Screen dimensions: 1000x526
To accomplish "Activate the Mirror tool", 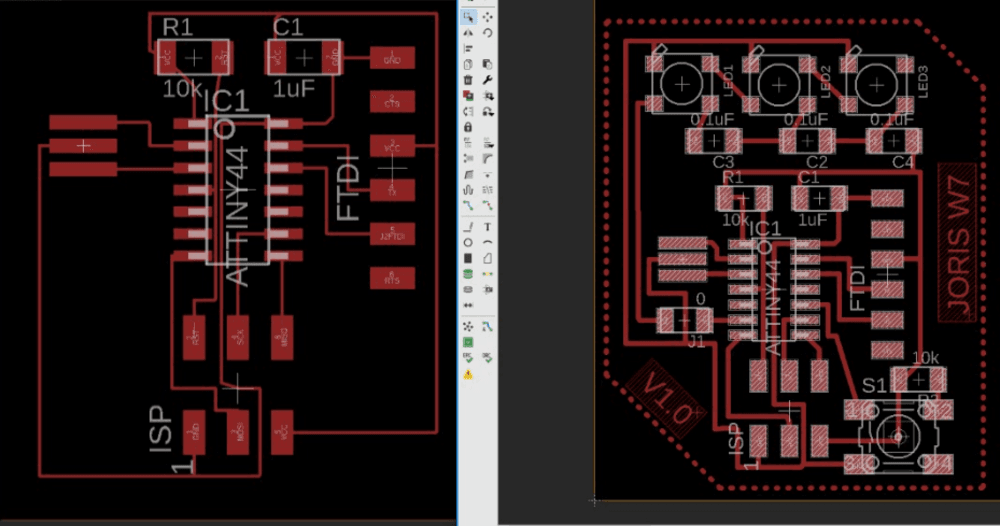I will pyautogui.click(x=468, y=33).
